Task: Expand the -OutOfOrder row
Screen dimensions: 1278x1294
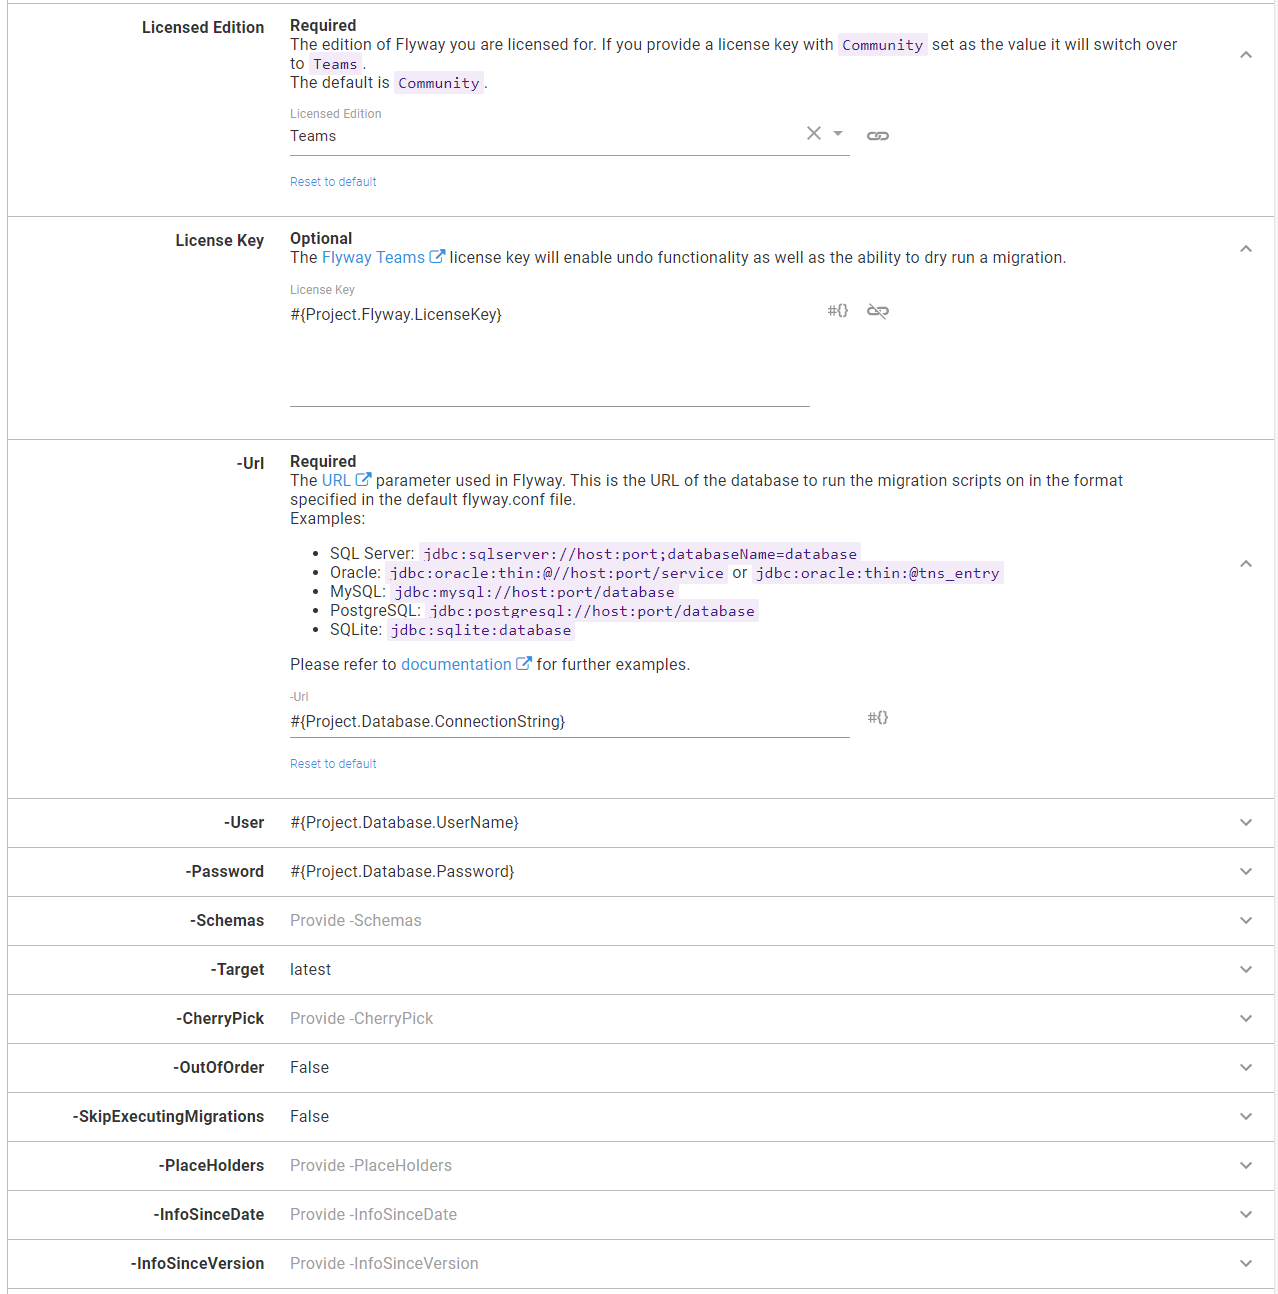Action: [x=1246, y=1067]
